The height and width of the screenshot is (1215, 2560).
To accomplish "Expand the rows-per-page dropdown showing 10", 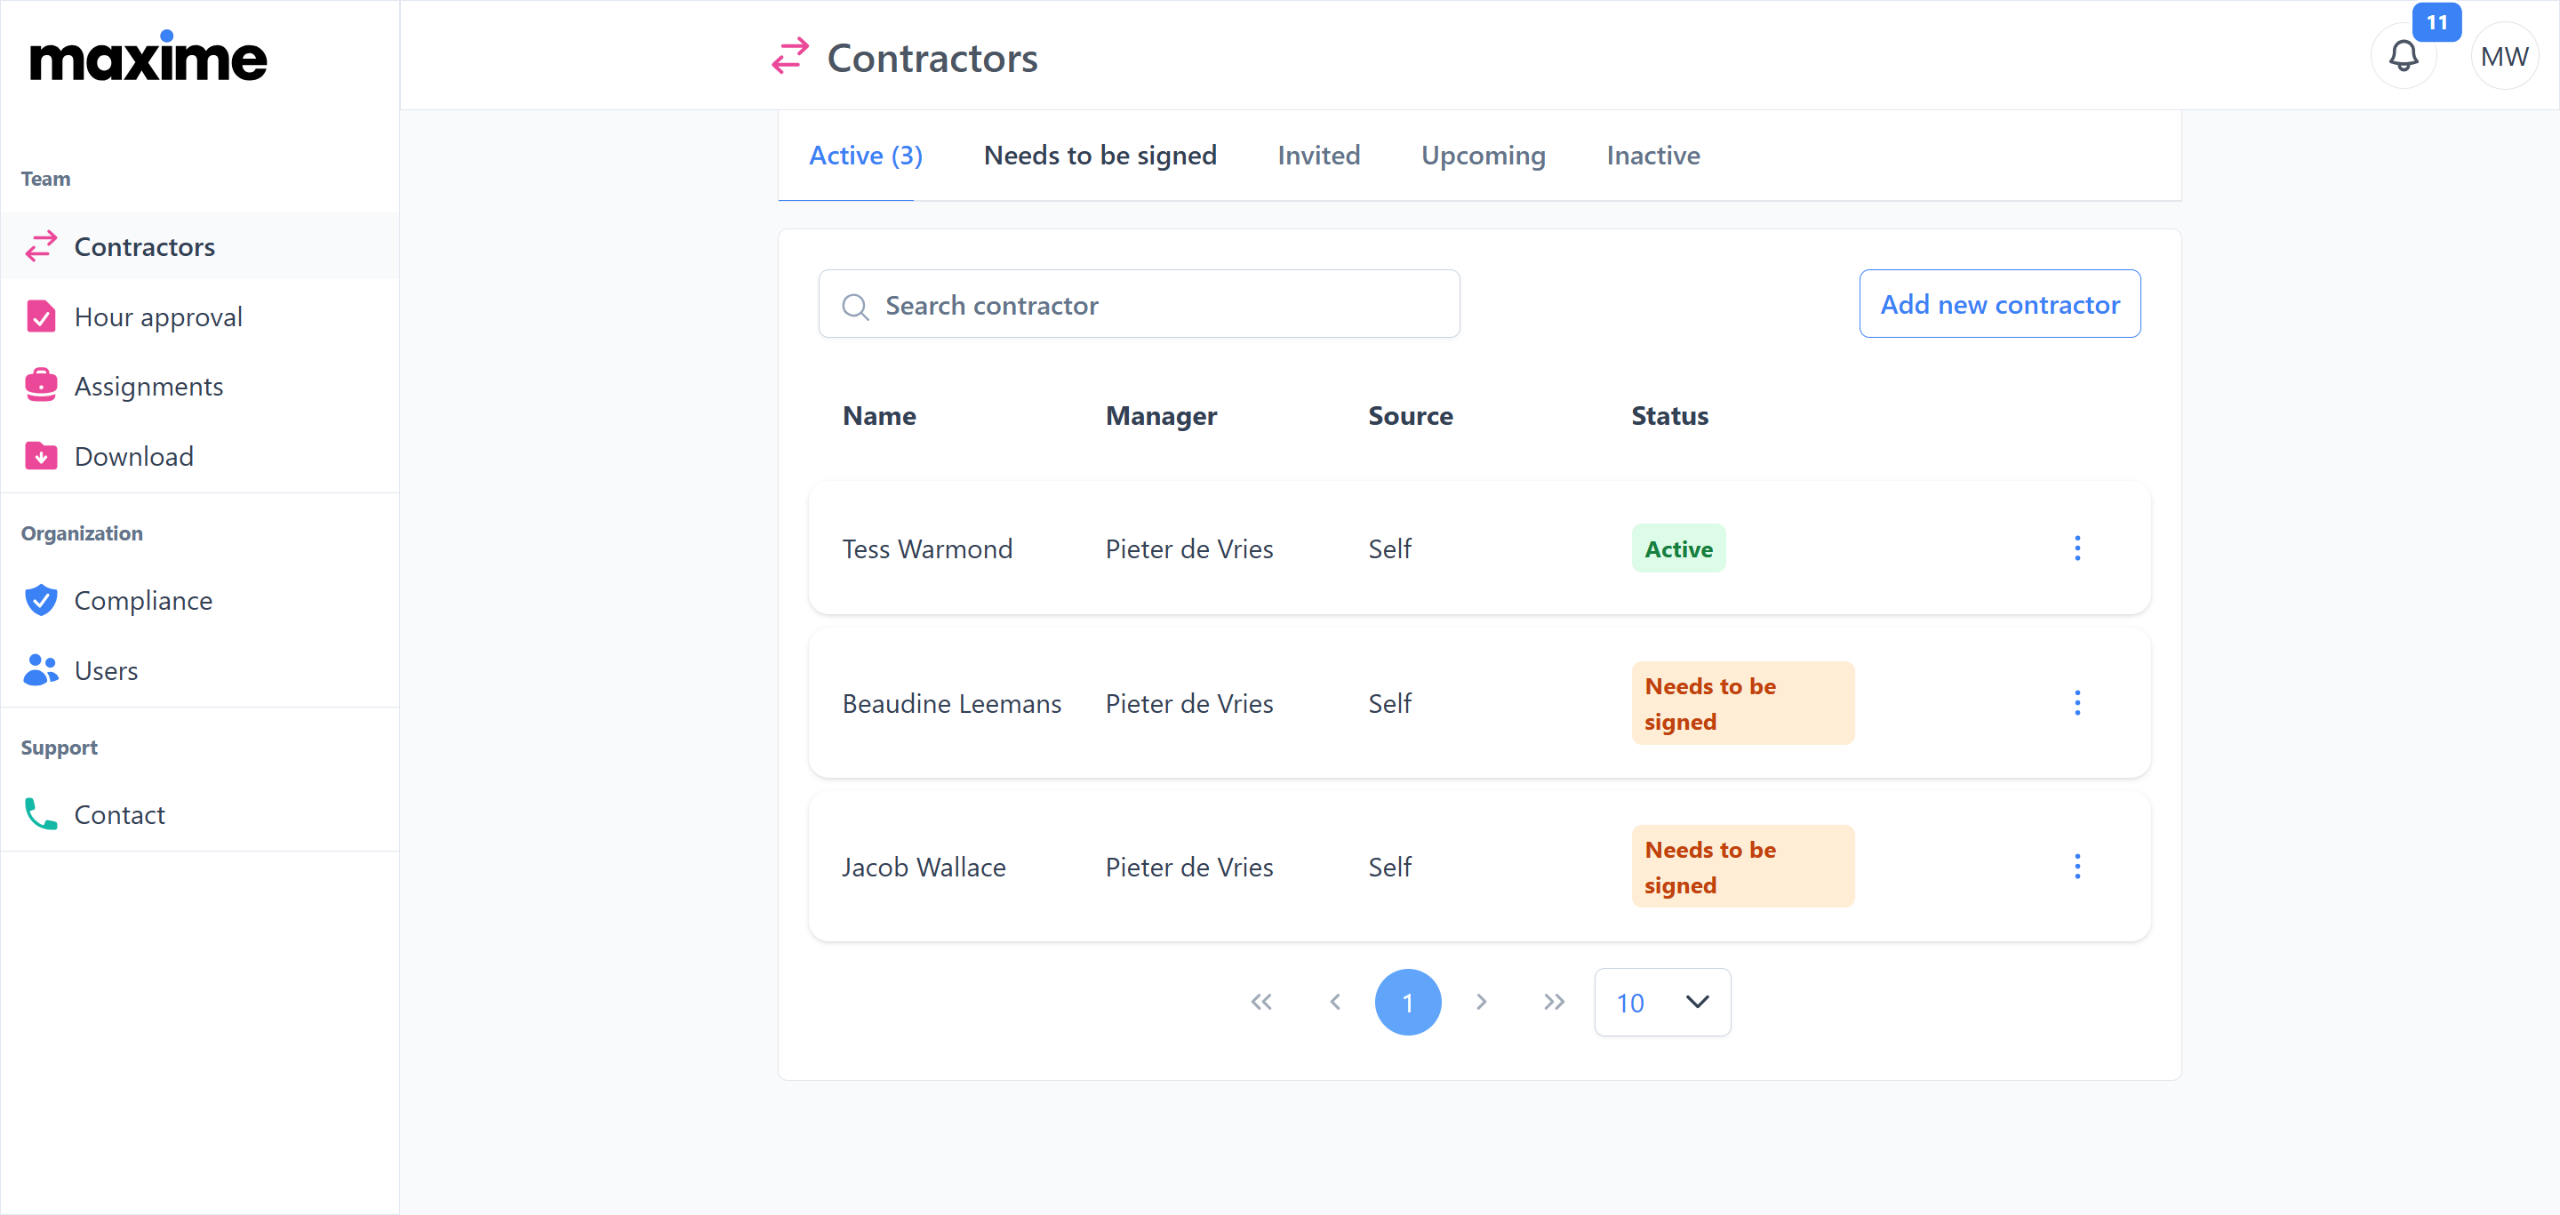I will (x=1662, y=1002).
